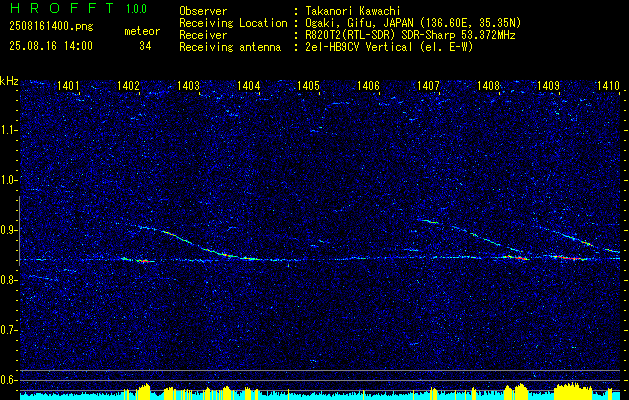The width and height of the screenshot is (629, 400).
Task: Click the 1404 time marker
Action: click(249, 85)
